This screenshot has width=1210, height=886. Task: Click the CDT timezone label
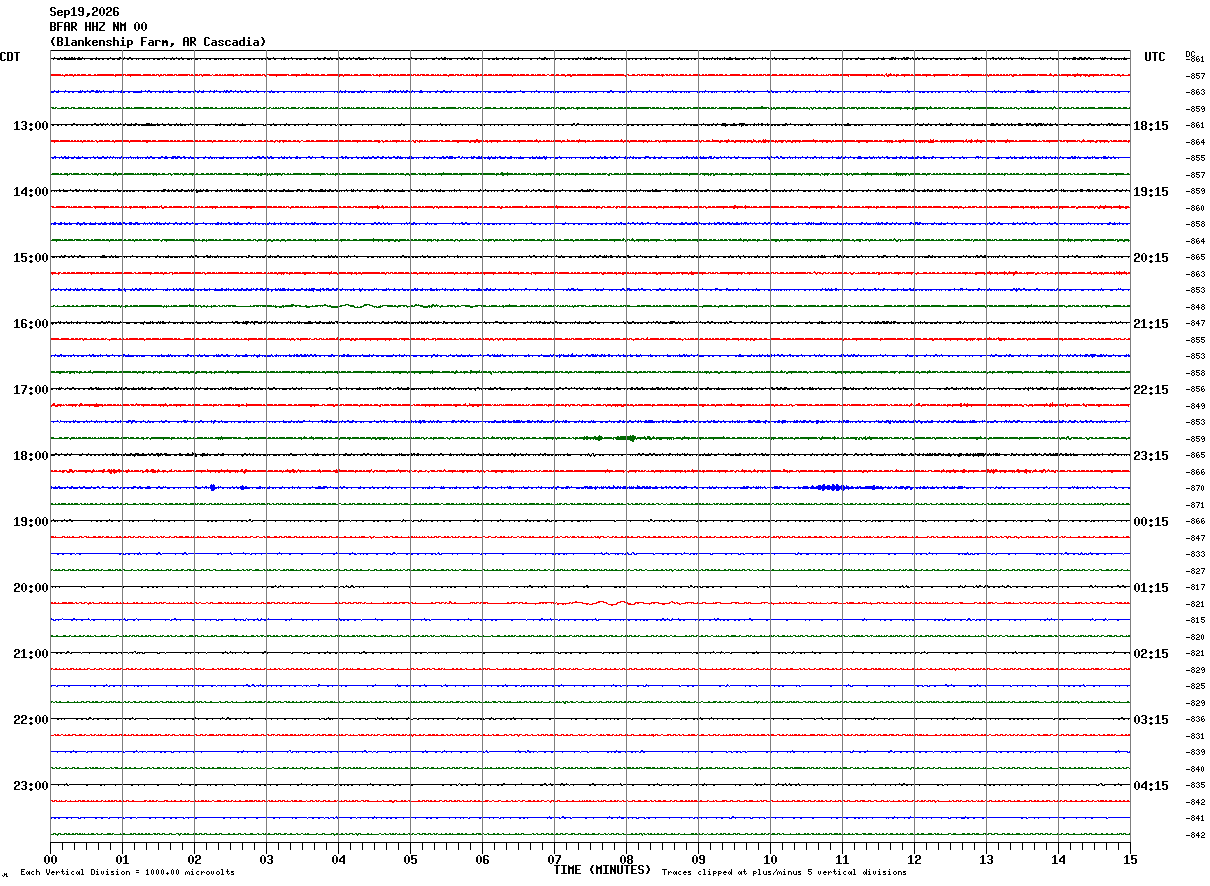10,57
